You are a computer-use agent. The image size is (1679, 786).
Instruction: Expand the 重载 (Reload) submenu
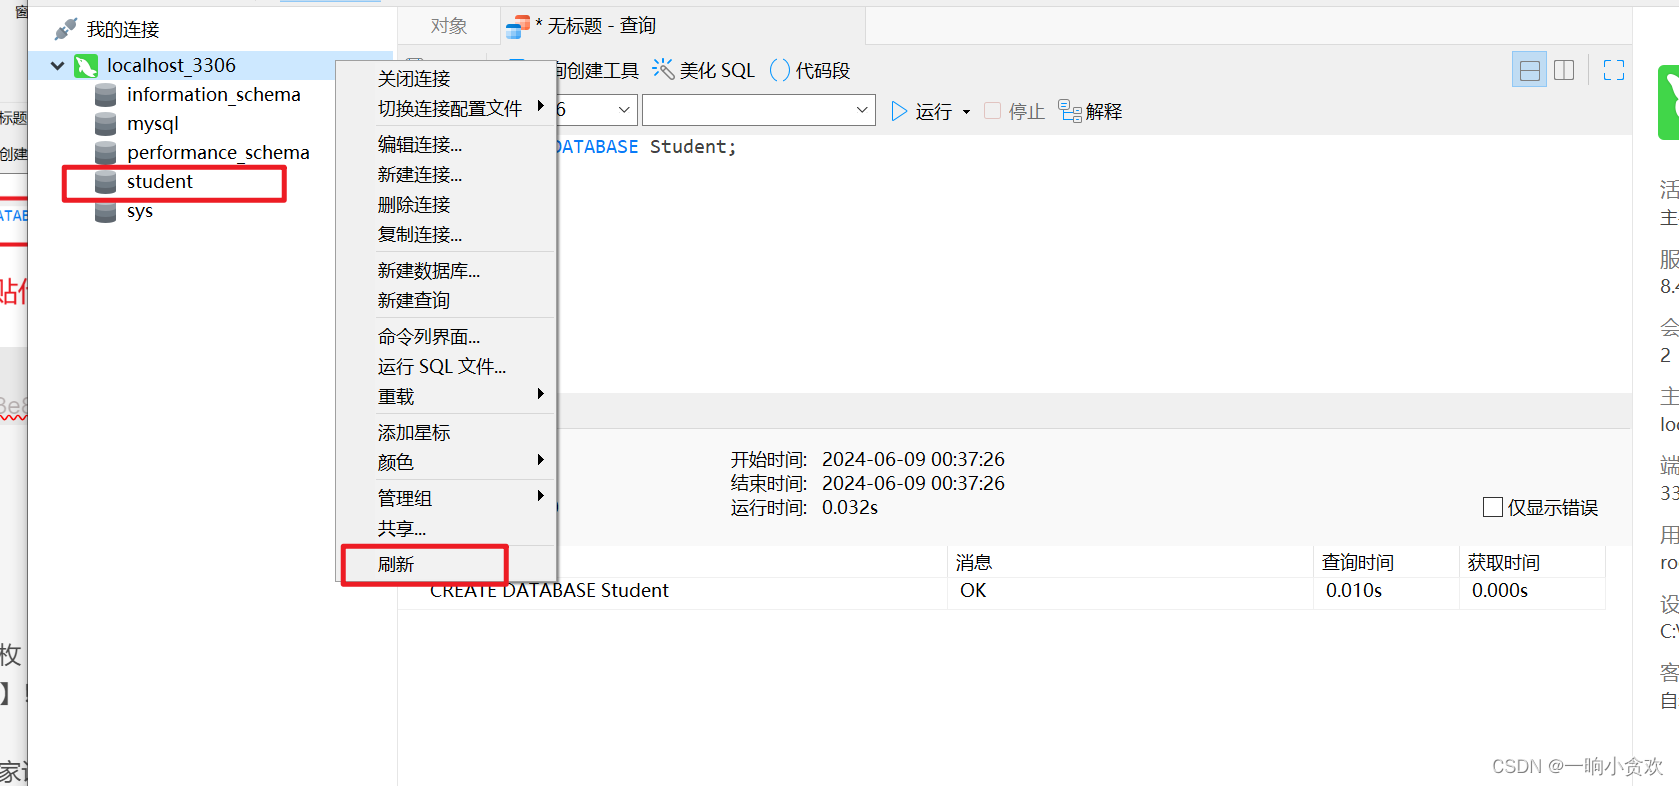click(541, 394)
